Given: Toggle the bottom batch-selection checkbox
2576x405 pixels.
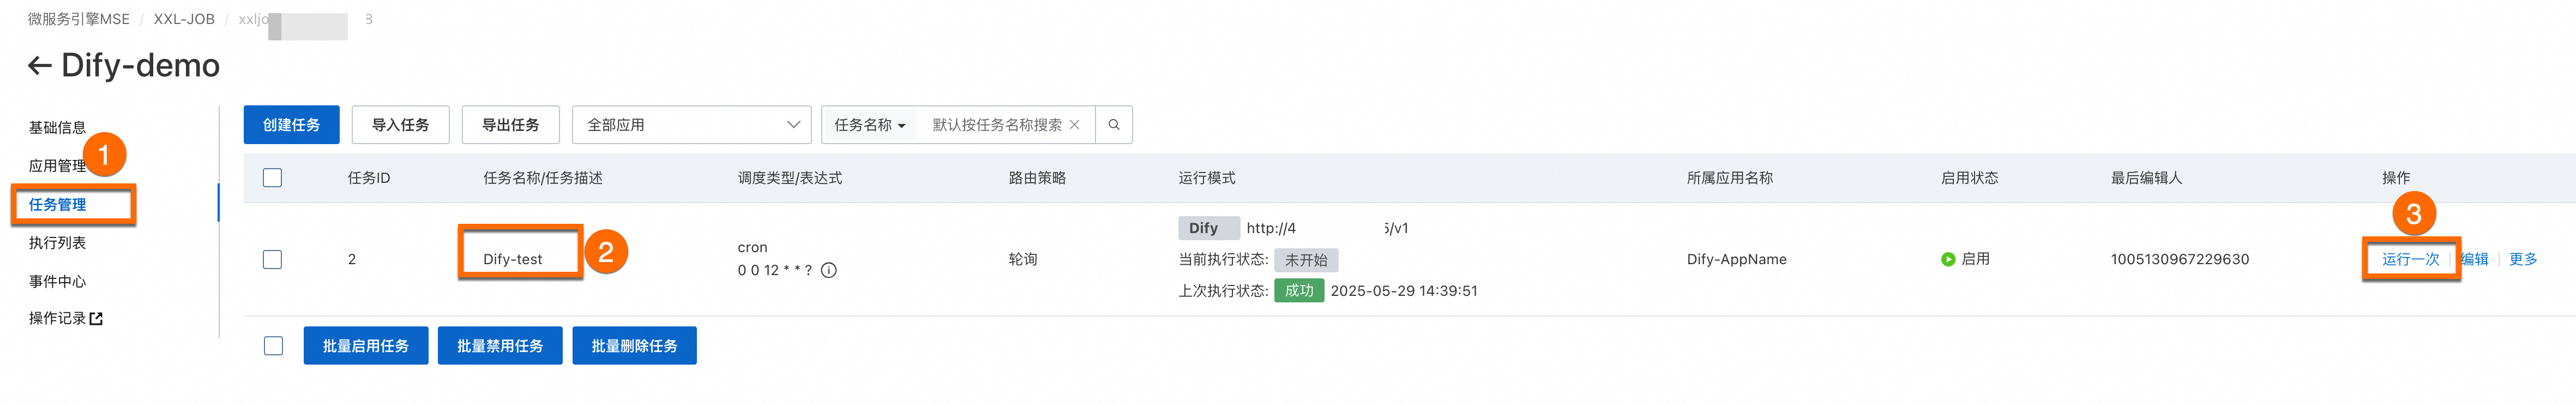Looking at the screenshot, I should tap(273, 346).
